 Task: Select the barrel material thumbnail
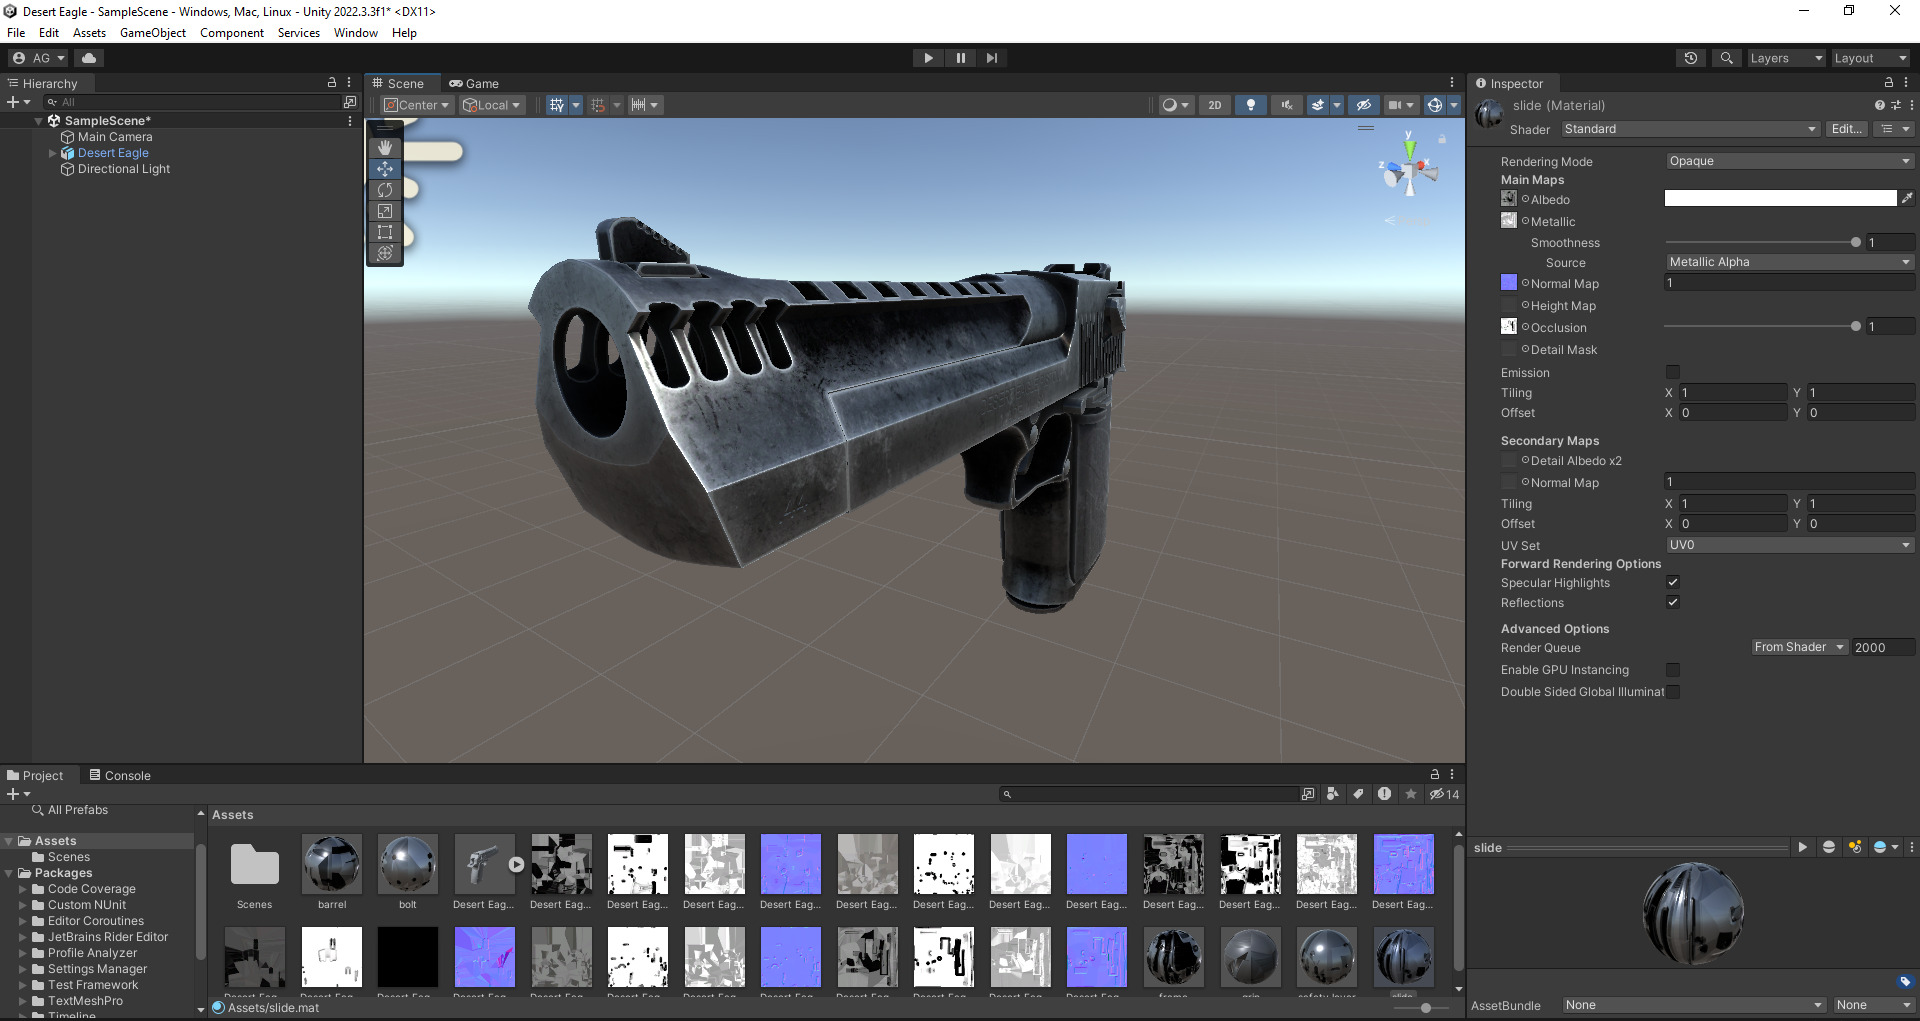[332, 864]
